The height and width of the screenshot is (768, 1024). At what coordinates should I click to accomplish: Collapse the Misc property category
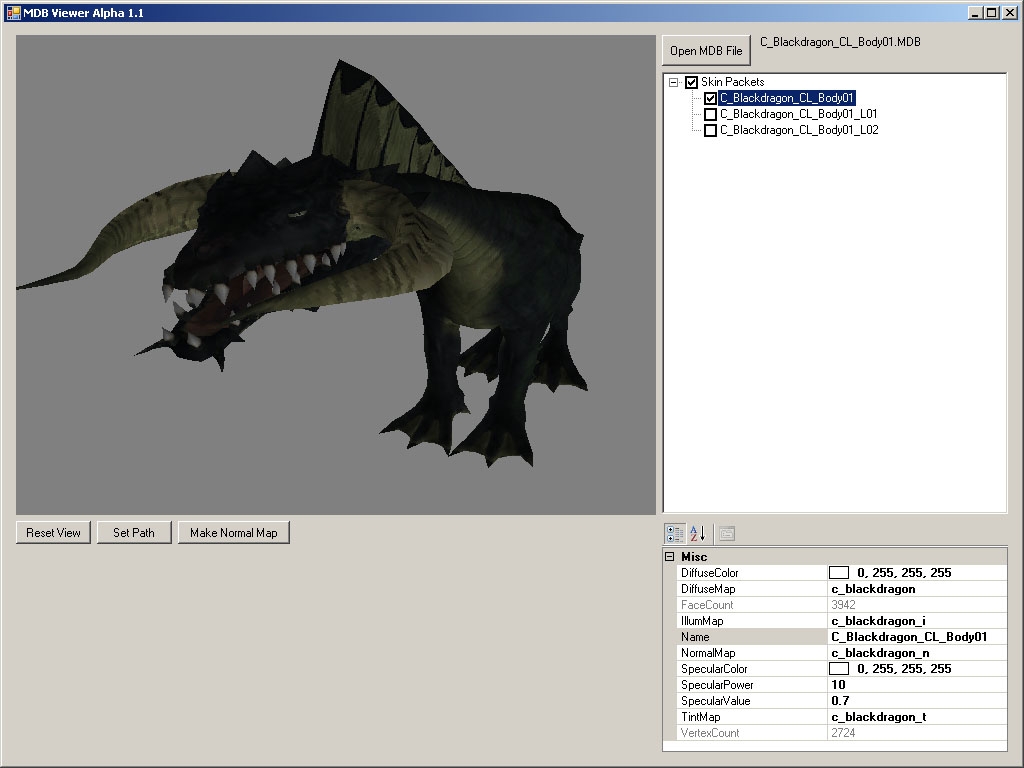669,557
